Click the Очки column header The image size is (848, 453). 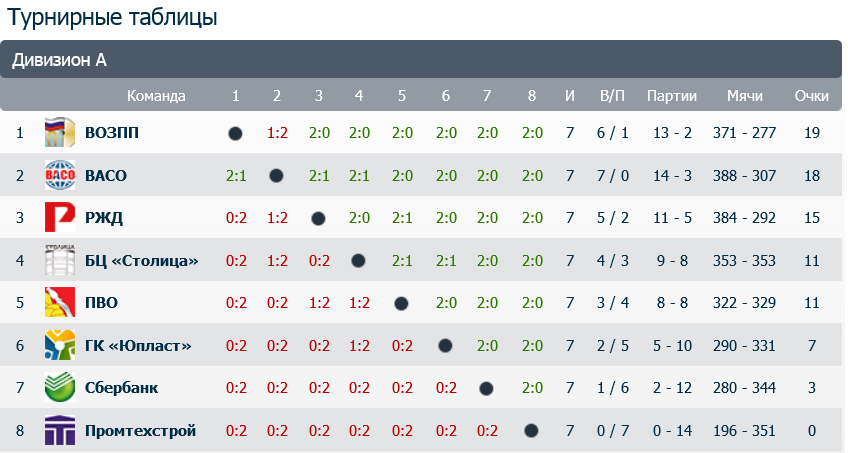pos(811,96)
